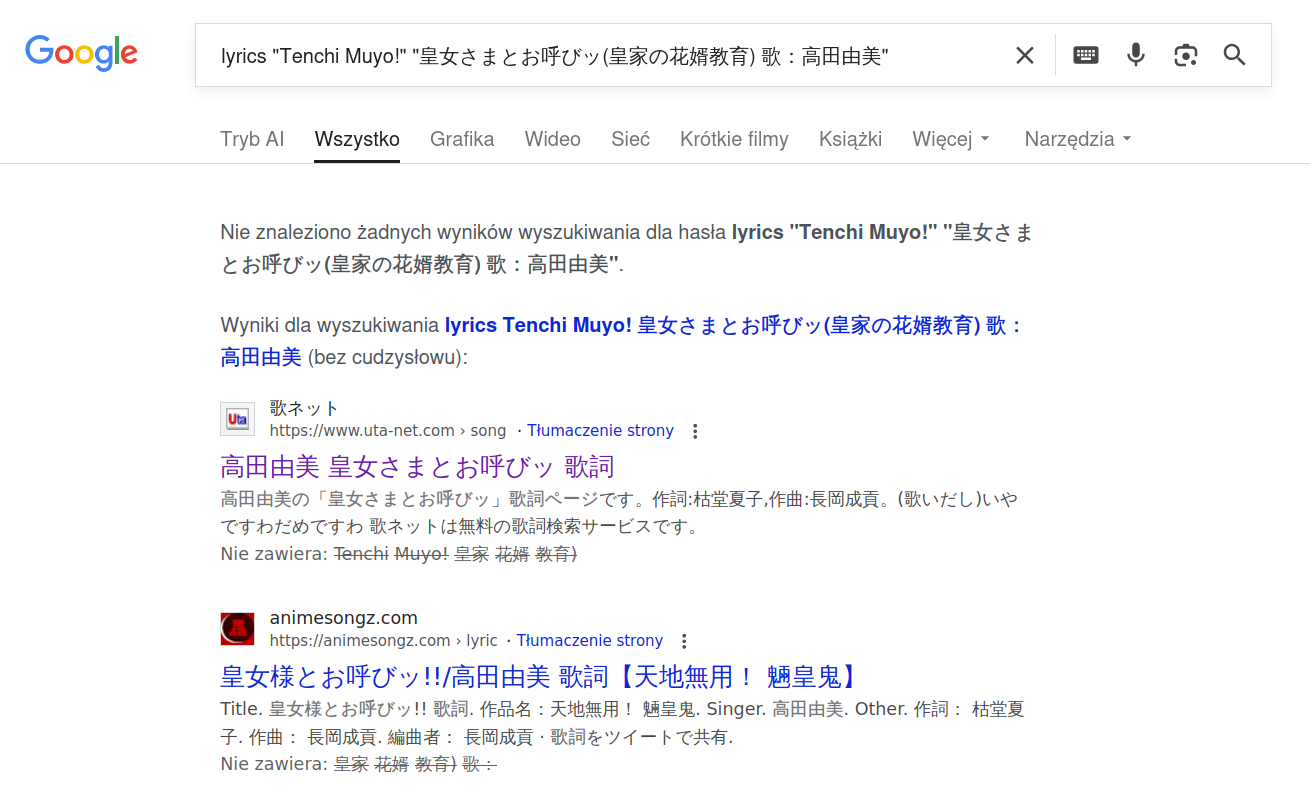The image size is (1310, 798).
Task: Click inside the search query text field
Action: pyautogui.click(x=600, y=56)
